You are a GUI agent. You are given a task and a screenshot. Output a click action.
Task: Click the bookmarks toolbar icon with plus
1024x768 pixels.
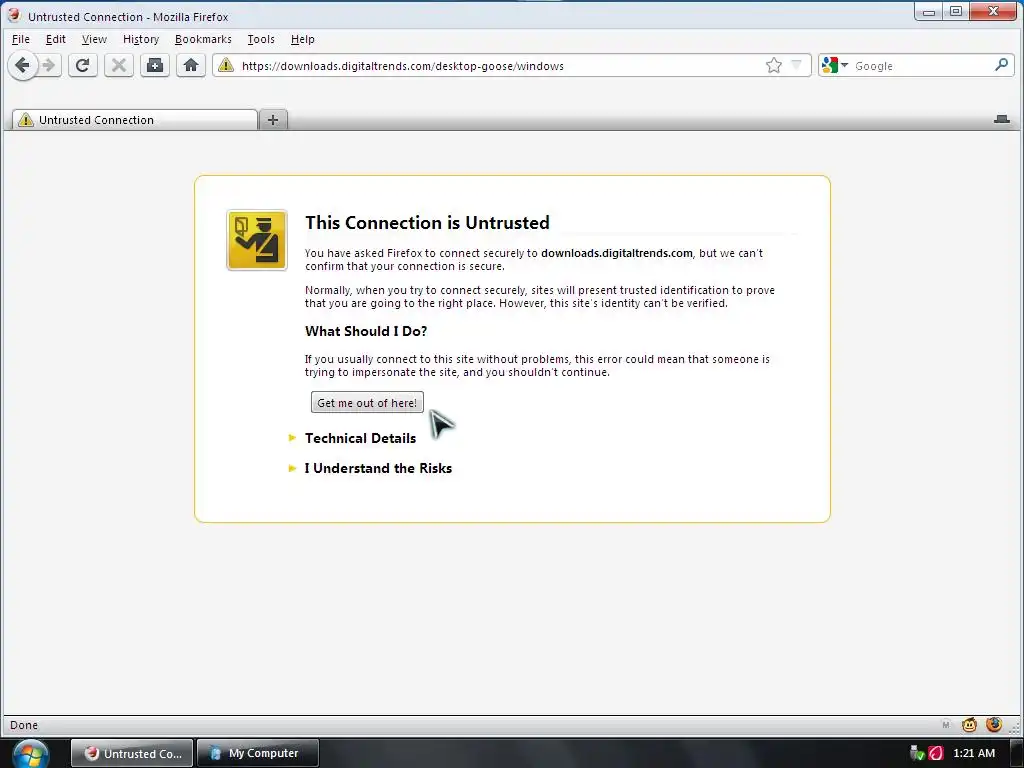[x=155, y=65]
